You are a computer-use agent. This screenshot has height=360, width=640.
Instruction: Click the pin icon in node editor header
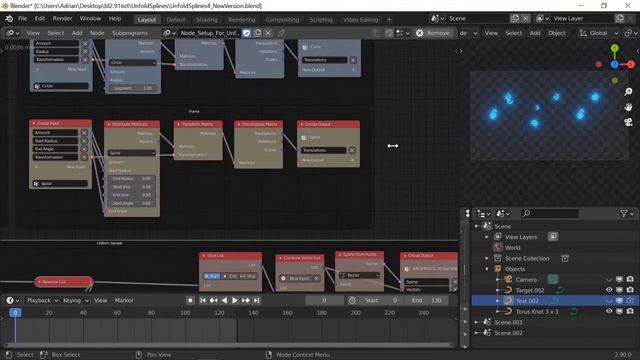coord(282,33)
